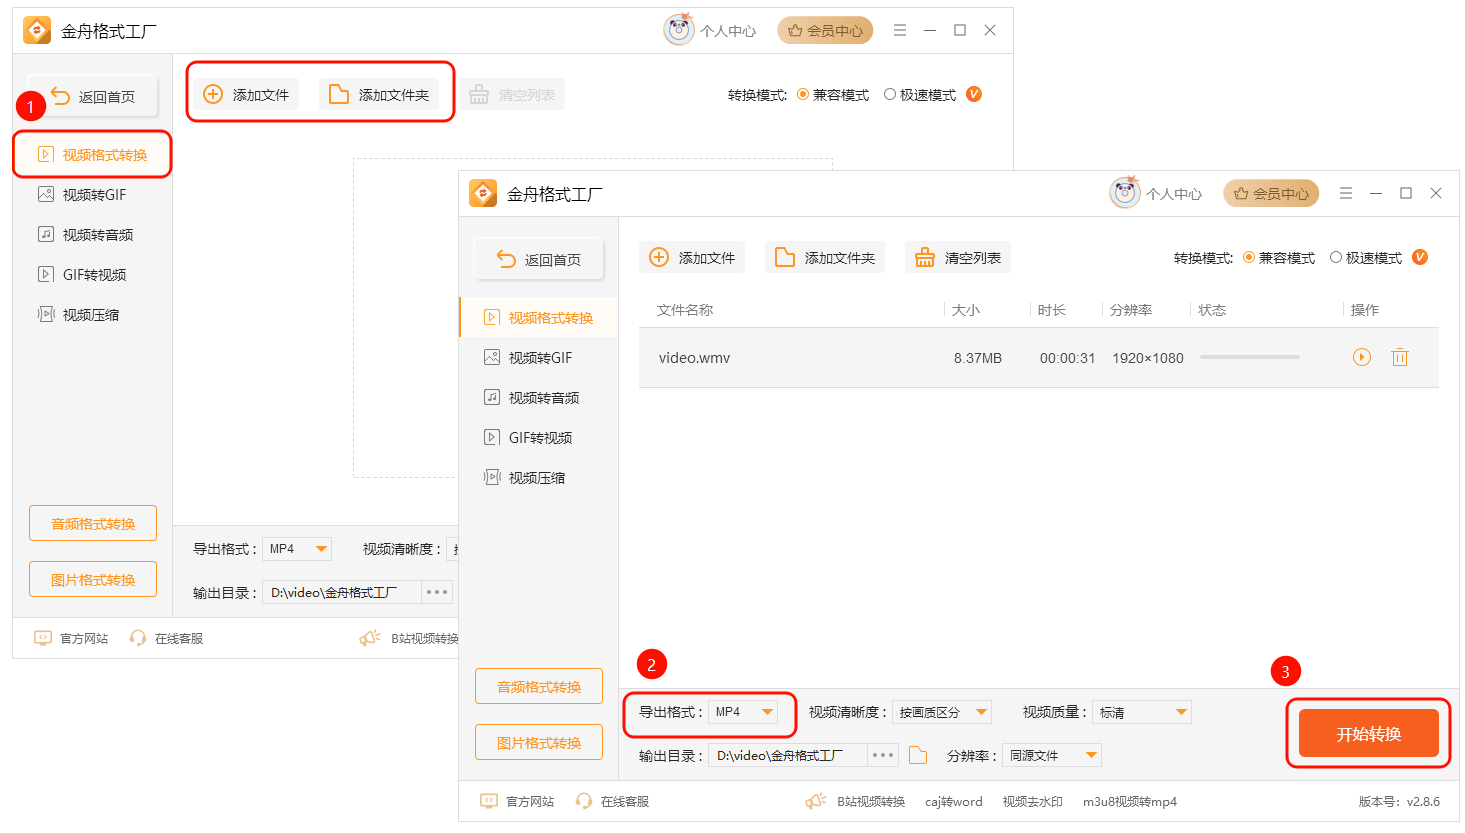The image size is (1465, 833).
Task: Delete video.wmv using the trash icon
Action: pyautogui.click(x=1400, y=357)
